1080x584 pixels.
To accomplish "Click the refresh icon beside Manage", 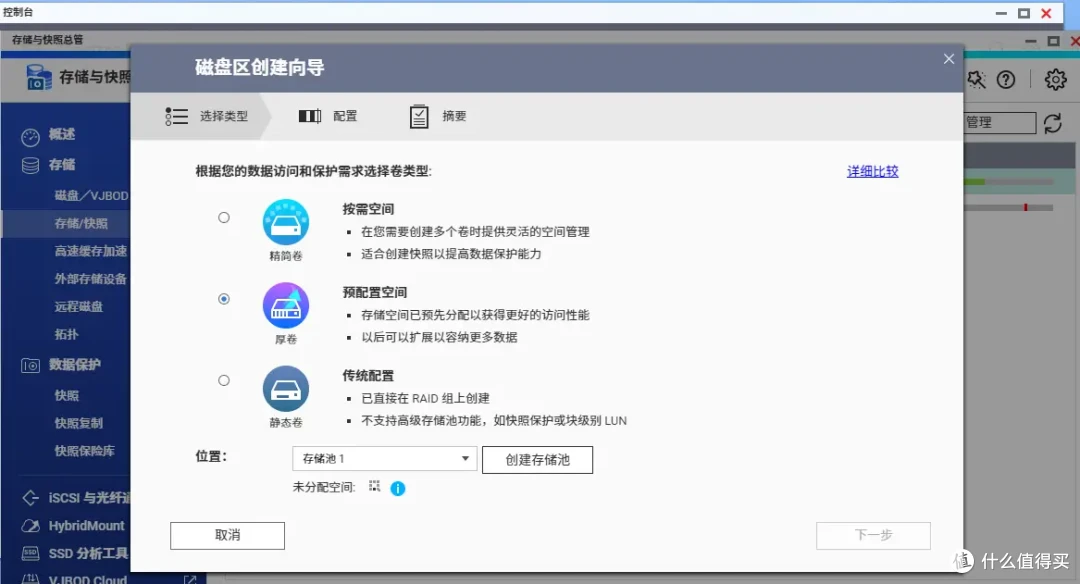I will (1053, 124).
